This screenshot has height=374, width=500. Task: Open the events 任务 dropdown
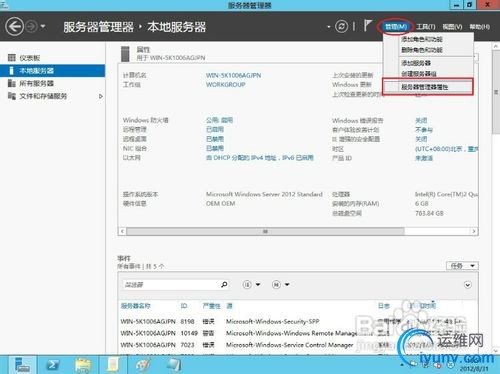click(462, 266)
